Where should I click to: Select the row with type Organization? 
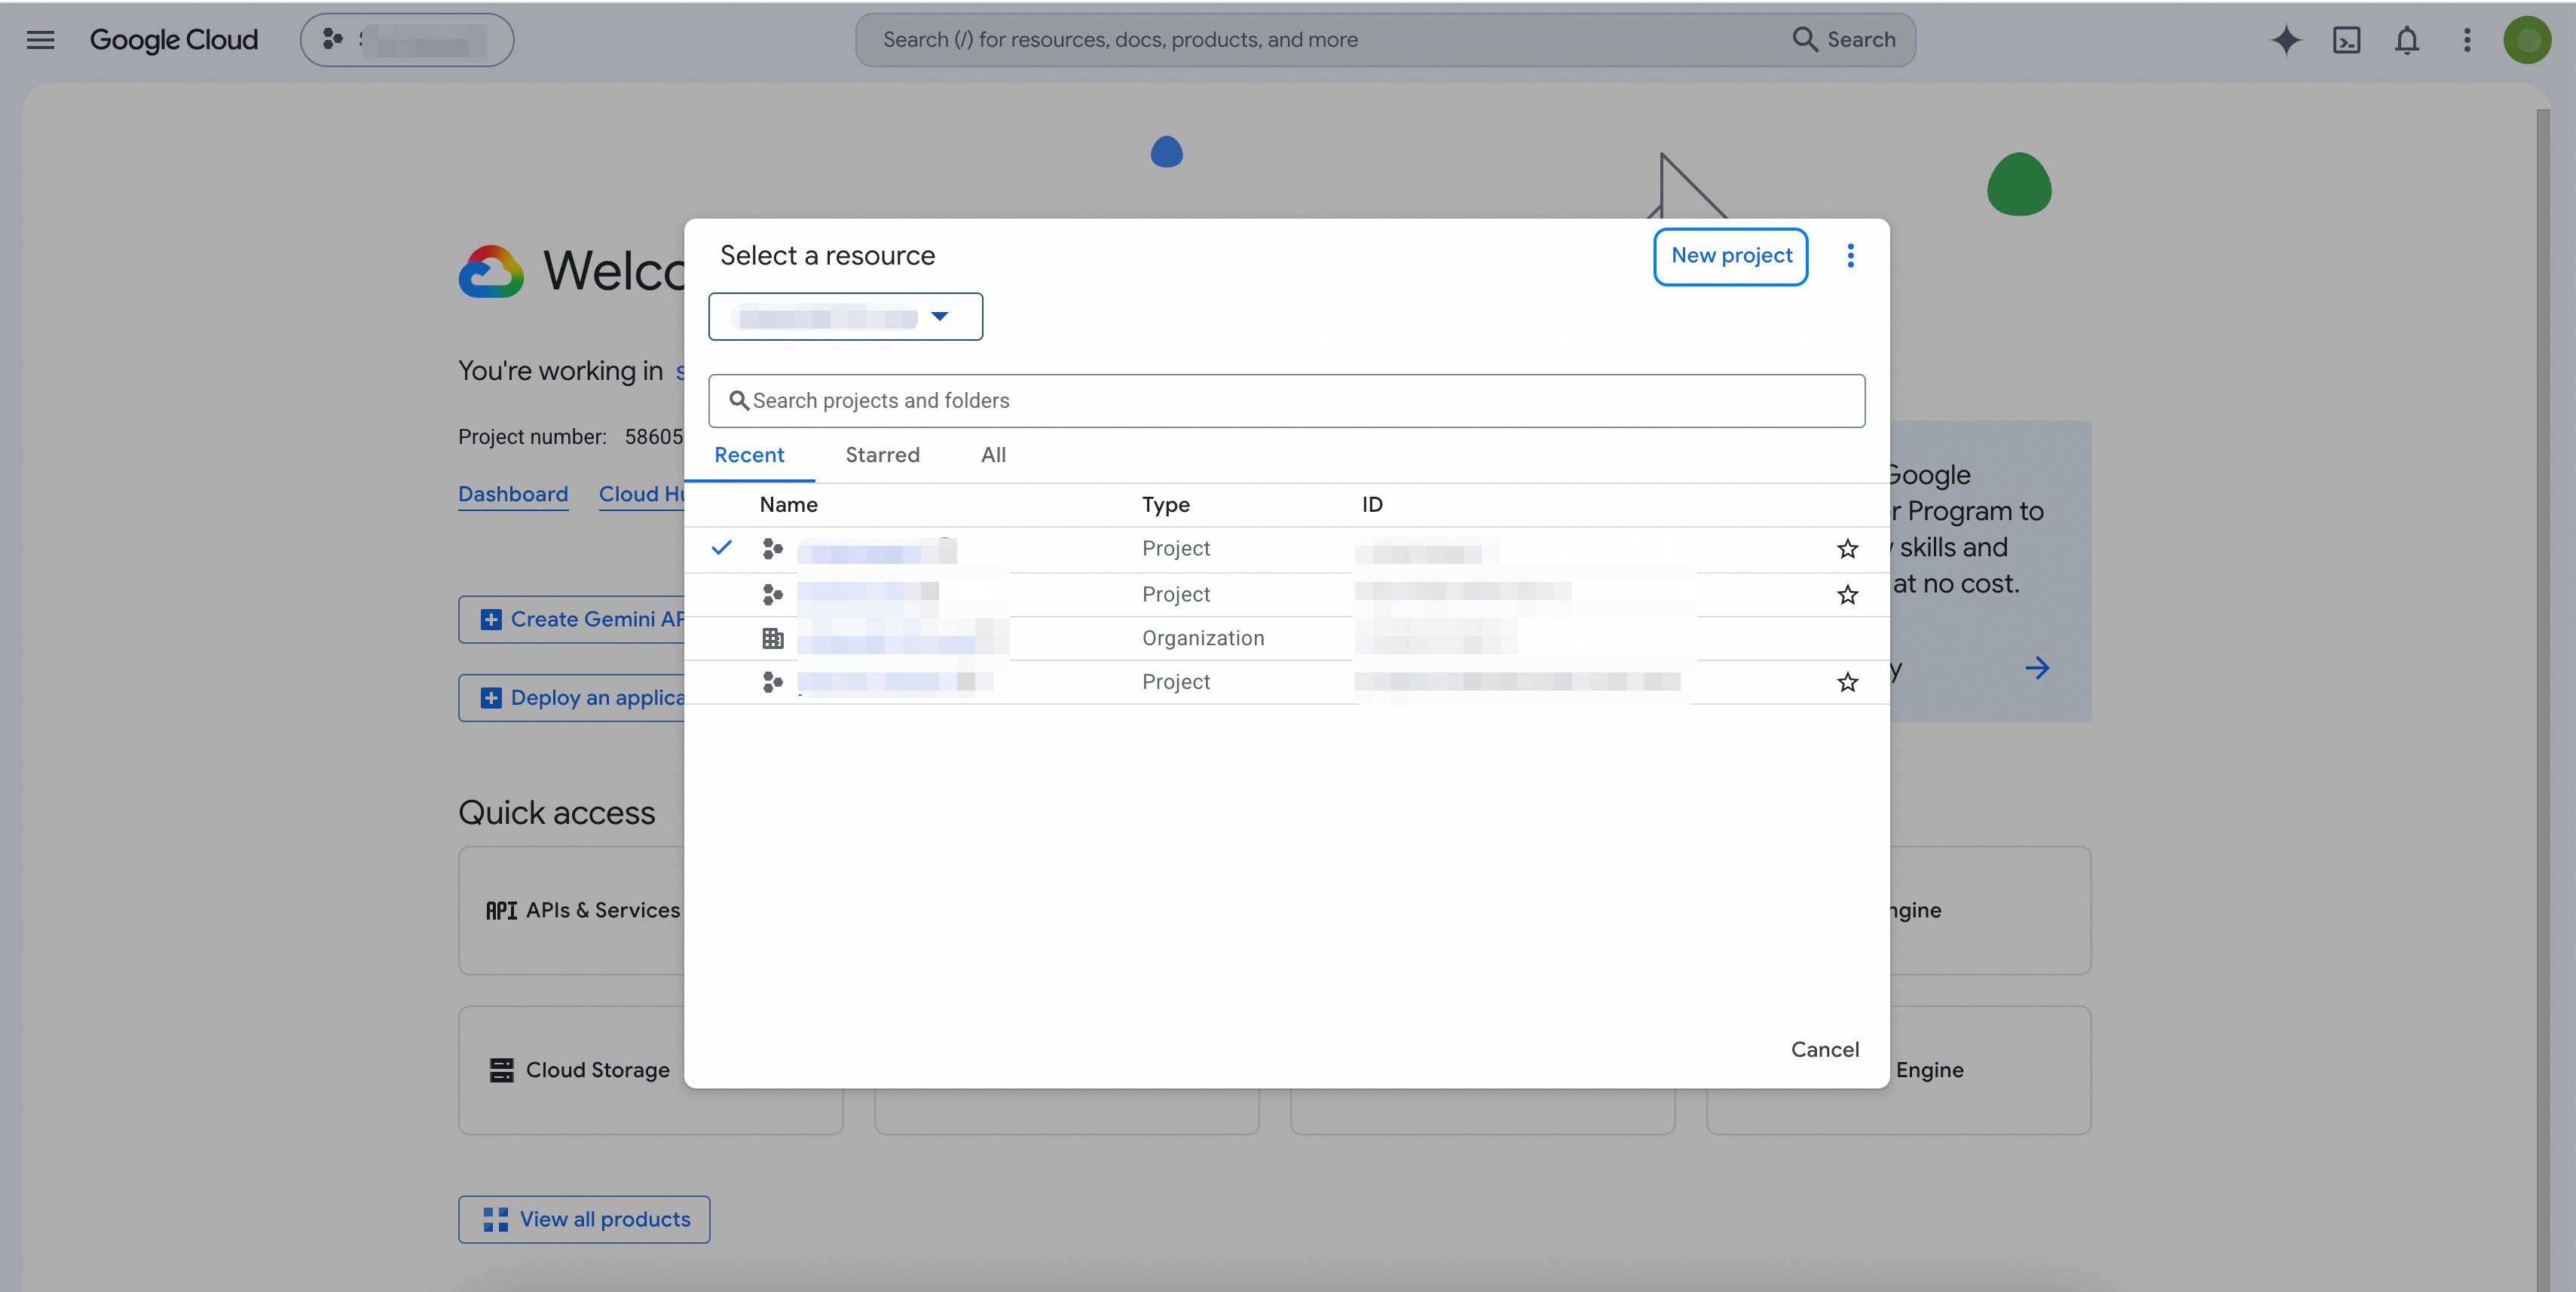click(1286, 638)
